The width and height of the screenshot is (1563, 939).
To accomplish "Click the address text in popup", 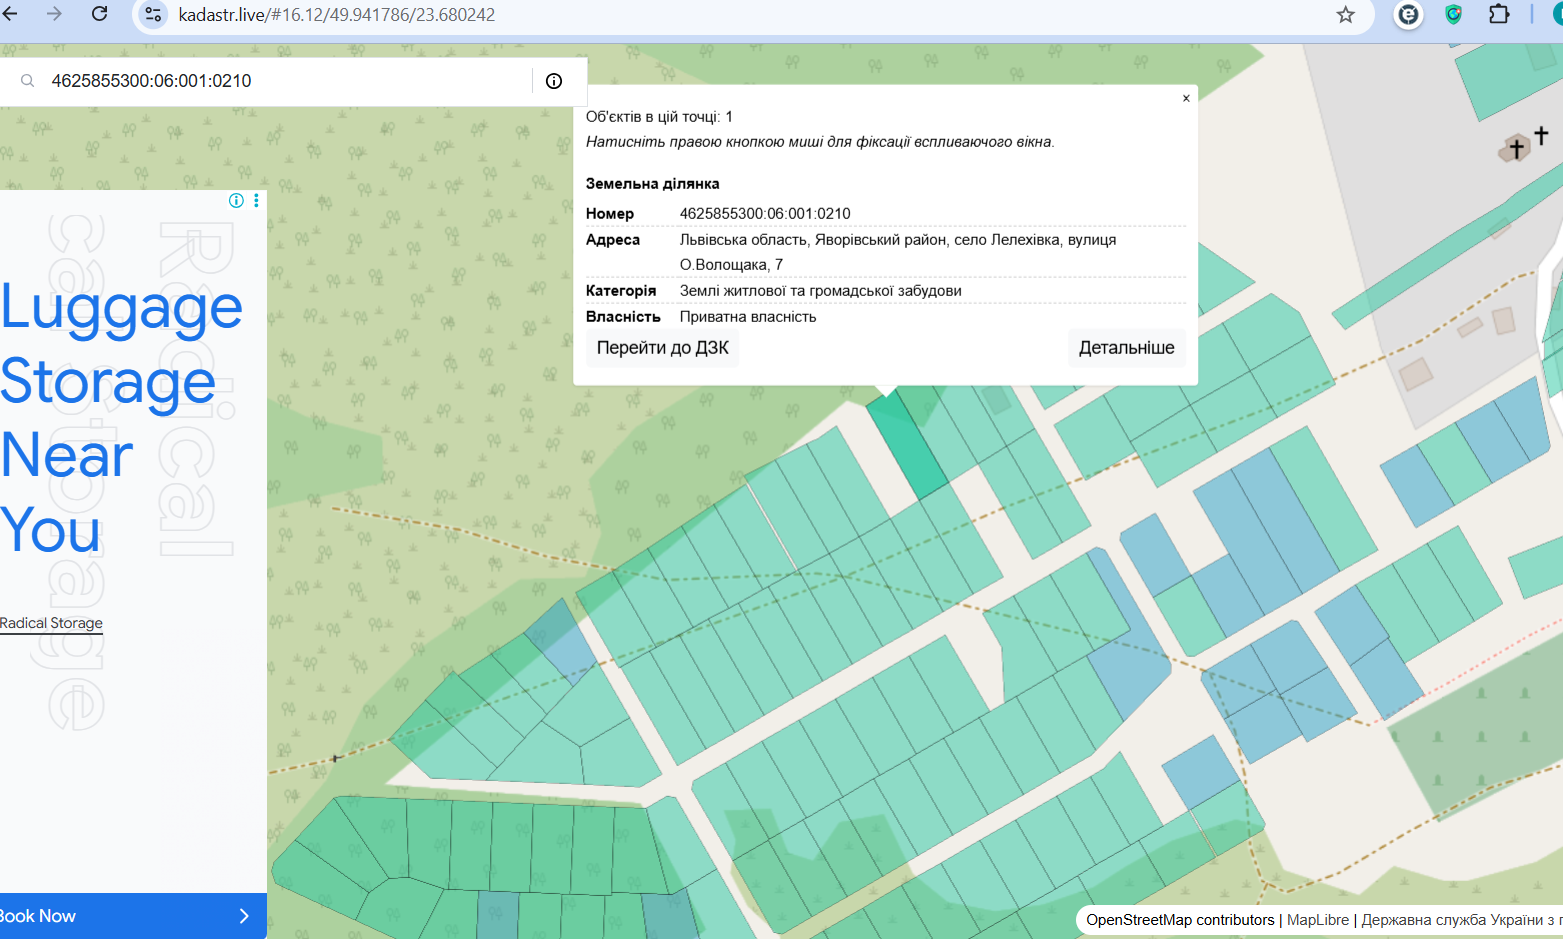I will point(898,252).
